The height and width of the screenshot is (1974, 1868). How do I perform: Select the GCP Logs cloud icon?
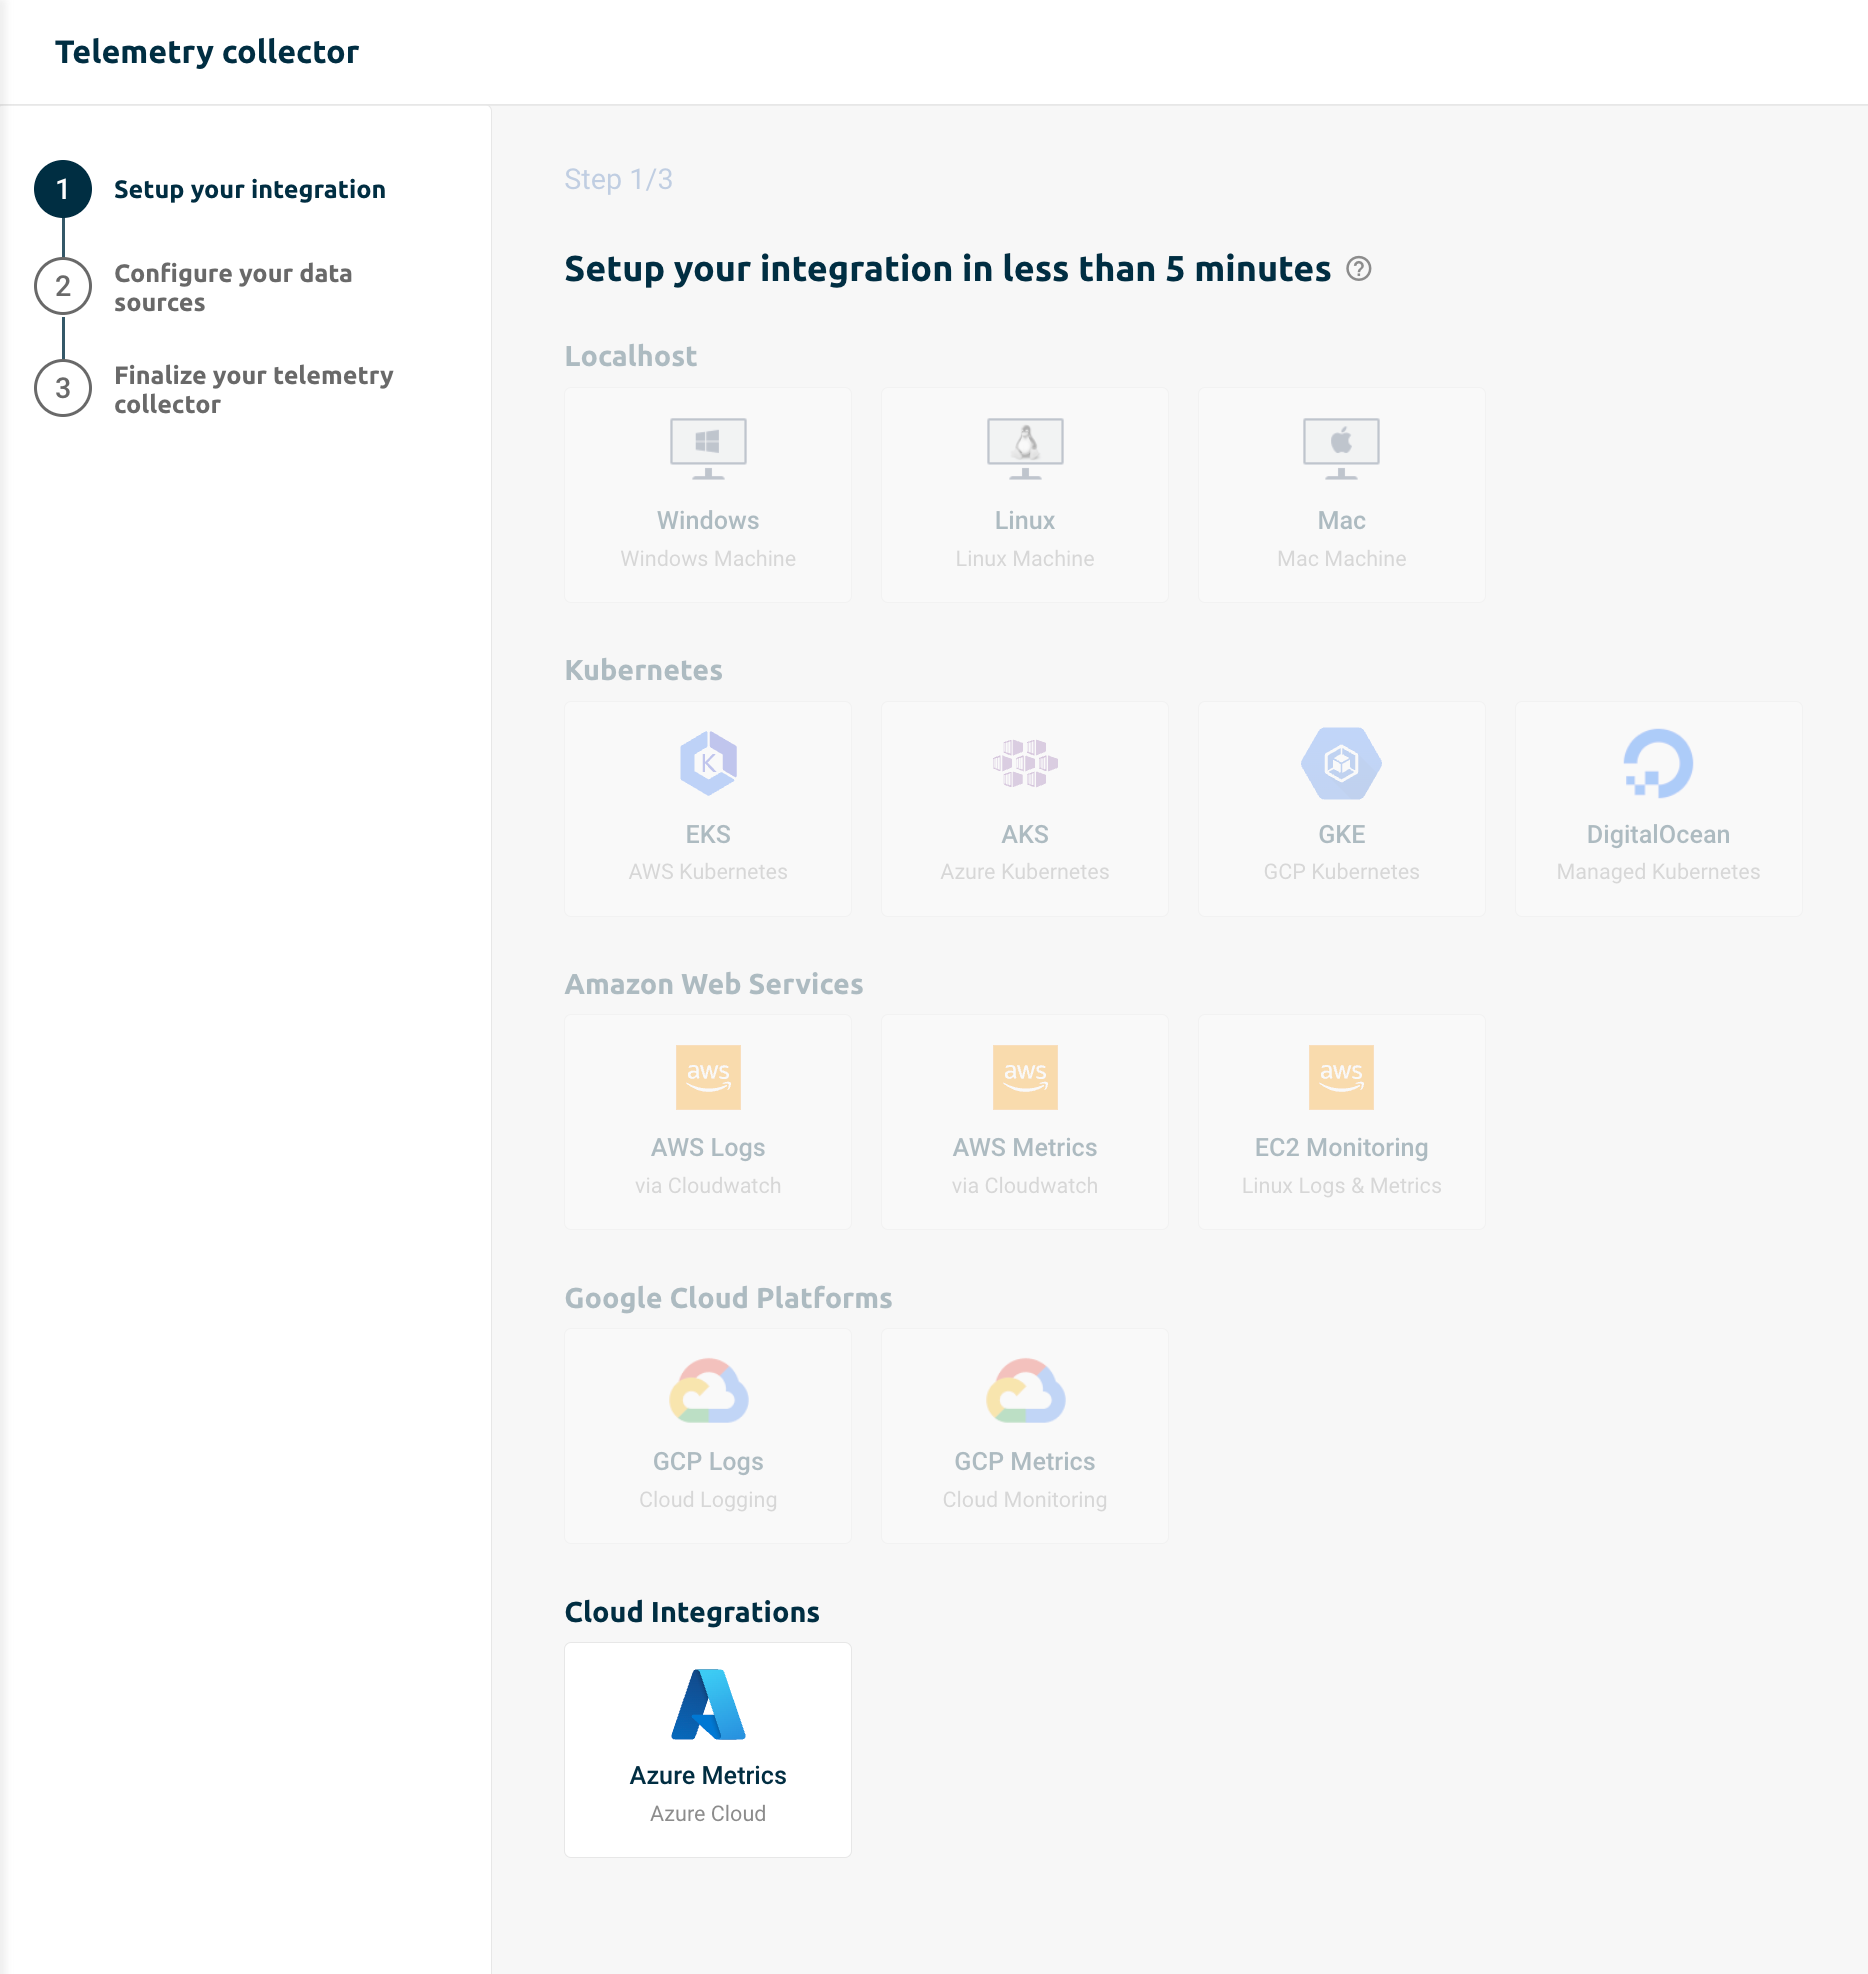(708, 1391)
